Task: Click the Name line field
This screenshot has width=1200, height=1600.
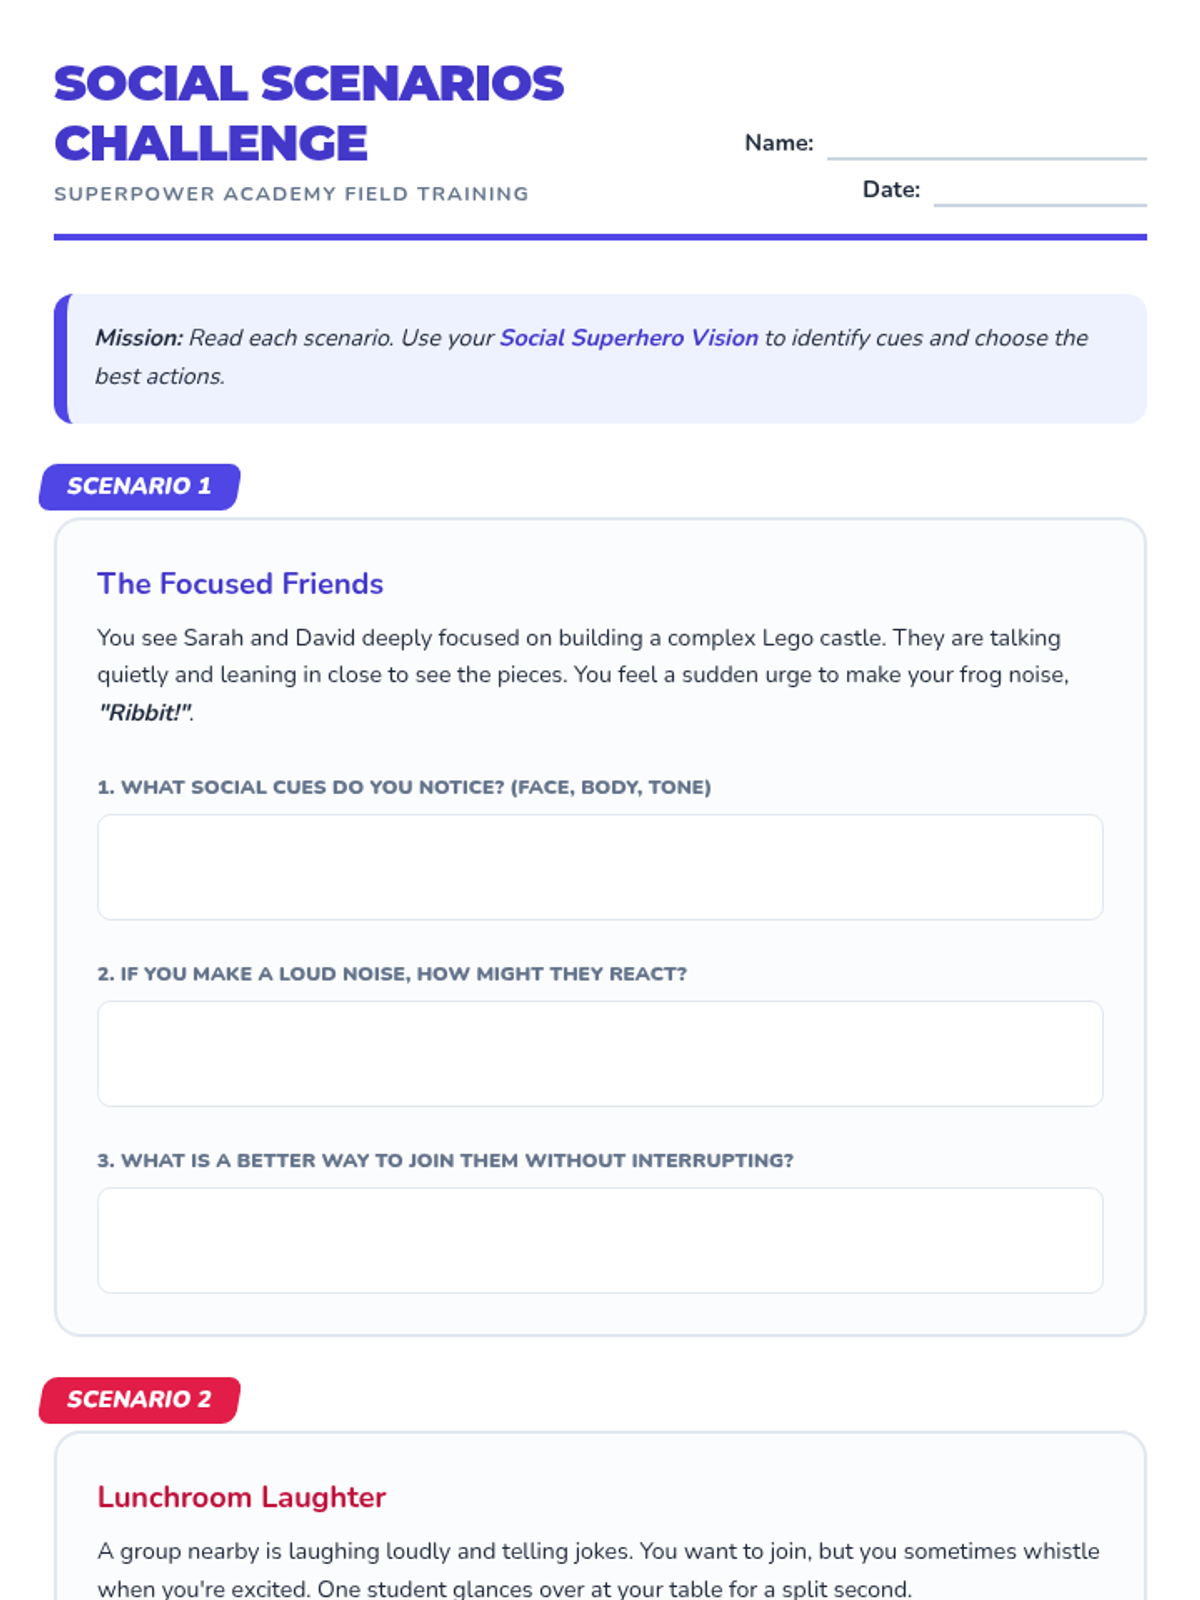Action: [986, 144]
